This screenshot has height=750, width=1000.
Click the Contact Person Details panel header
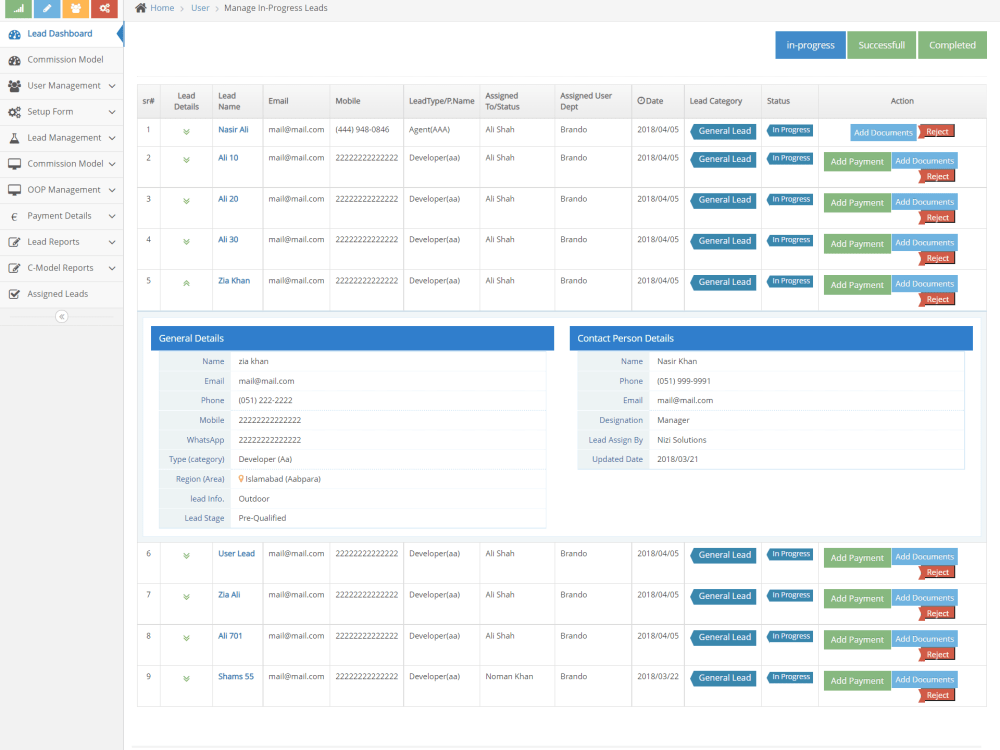(x=771, y=339)
